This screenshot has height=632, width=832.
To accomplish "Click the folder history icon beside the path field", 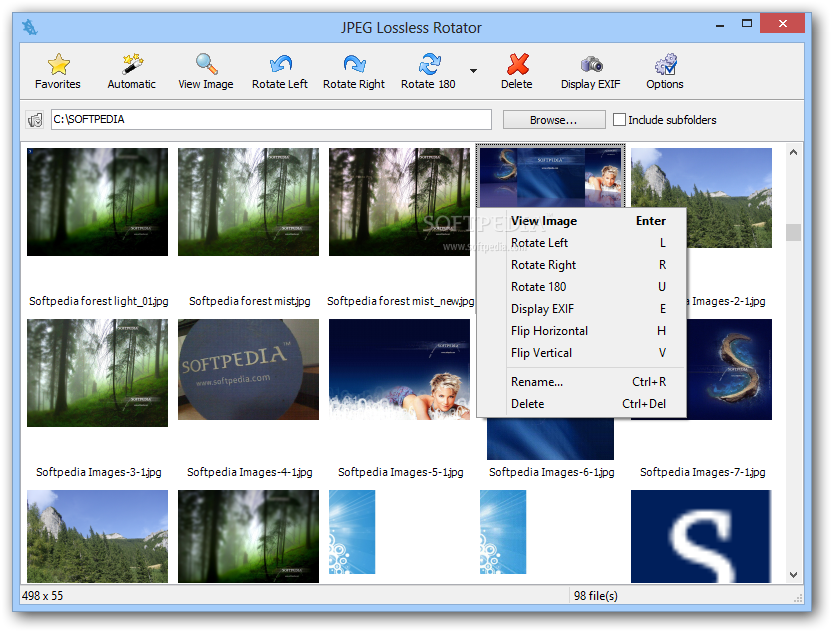I will click(35, 120).
